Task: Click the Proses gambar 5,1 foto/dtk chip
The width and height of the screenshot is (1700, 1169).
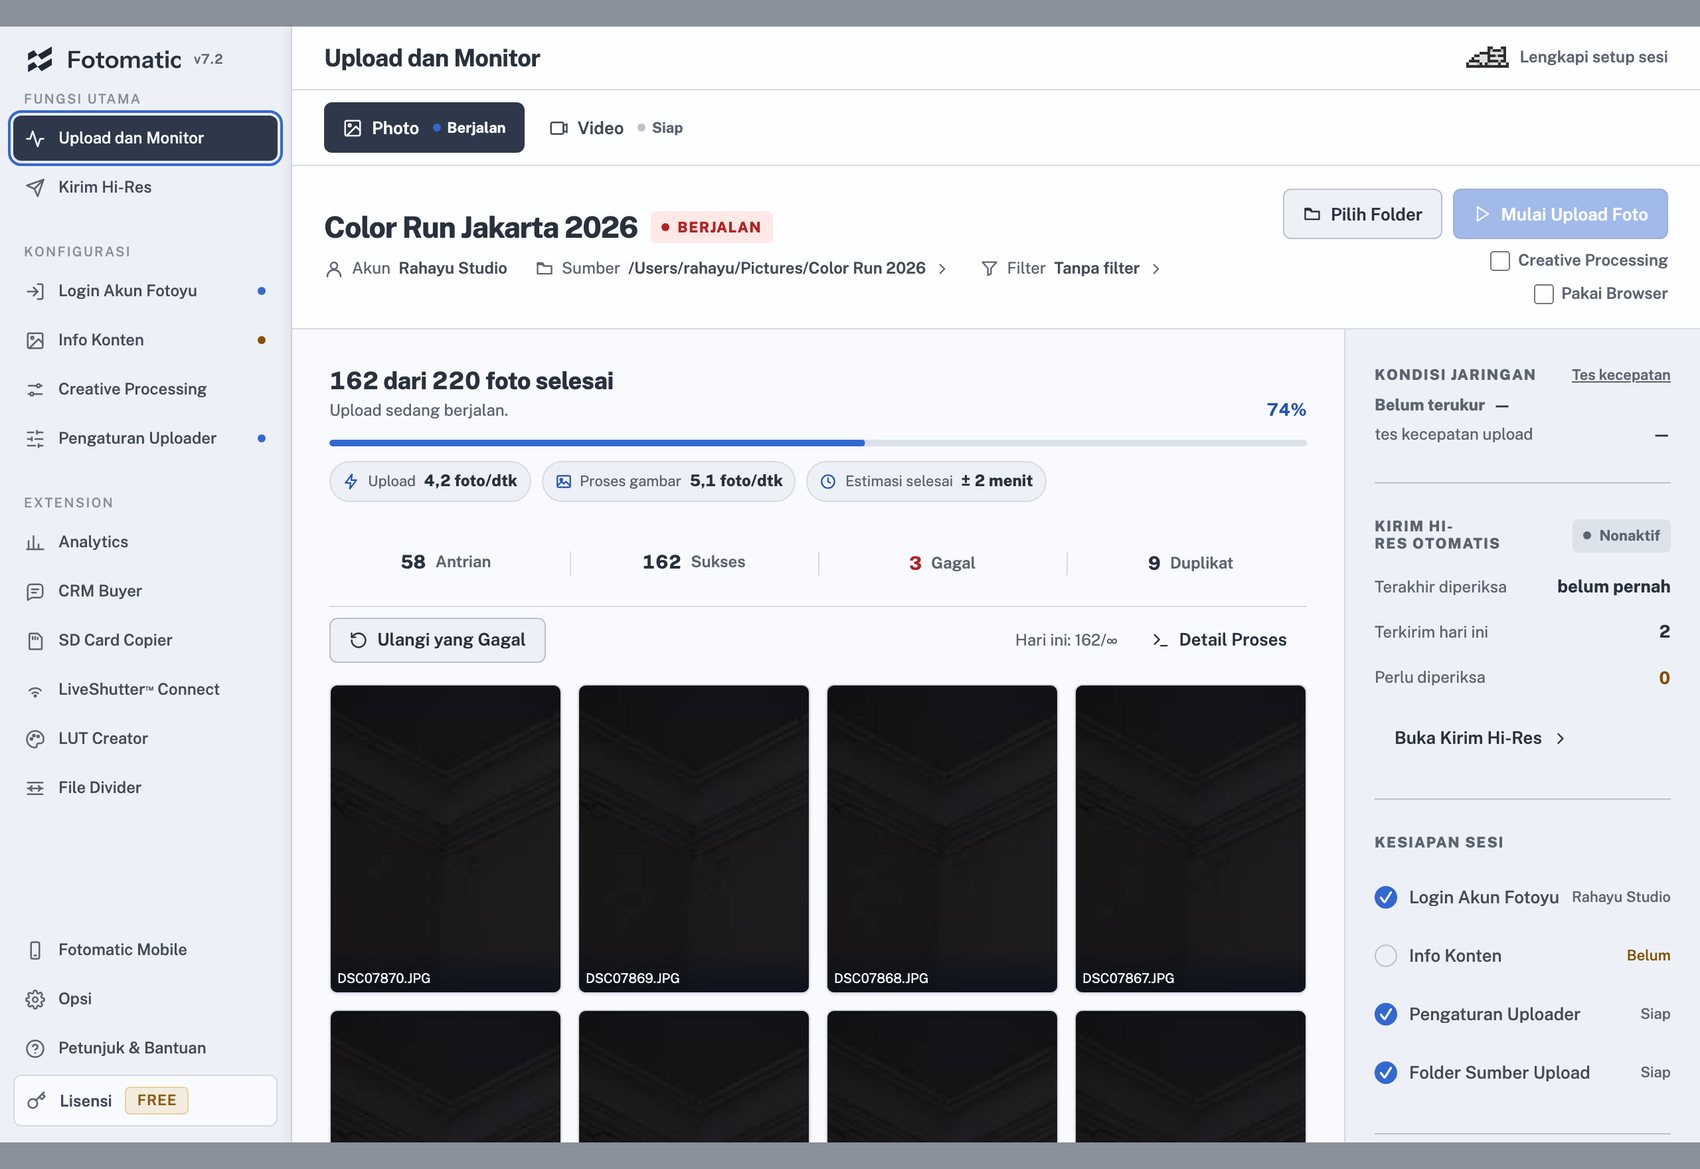Action: click(x=669, y=482)
